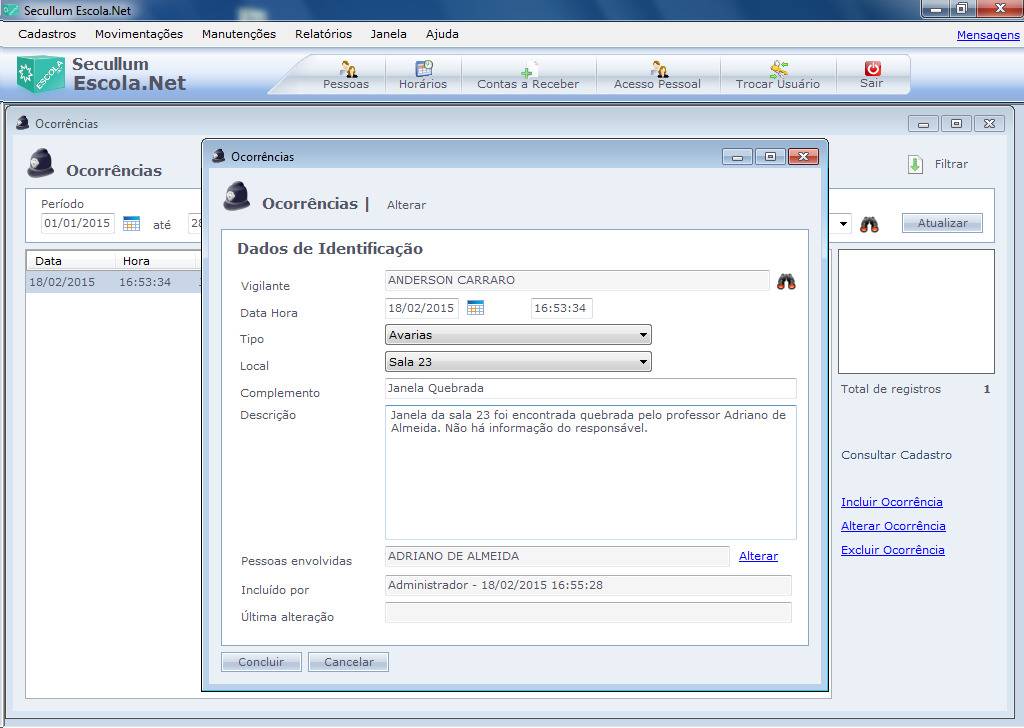The width and height of the screenshot is (1024, 728).
Task: Open the Mensagens link
Action: [x=988, y=35]
